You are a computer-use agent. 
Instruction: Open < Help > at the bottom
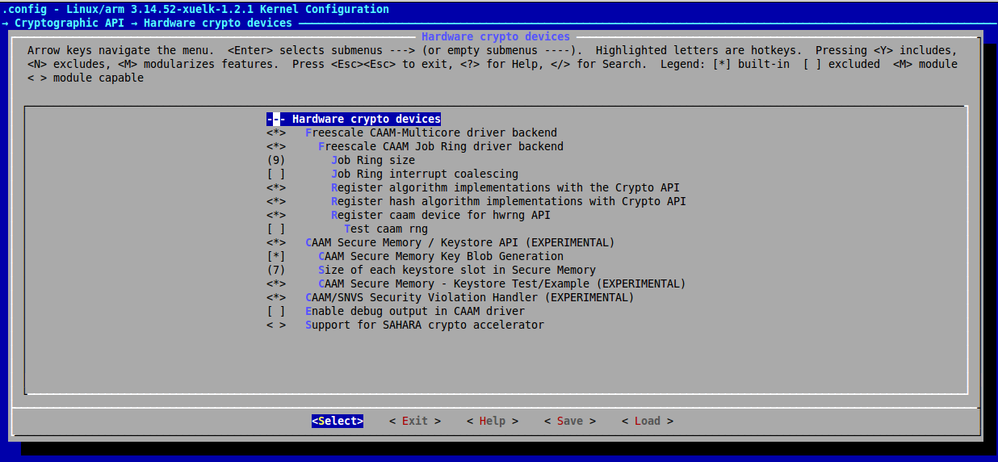point(493,421)
